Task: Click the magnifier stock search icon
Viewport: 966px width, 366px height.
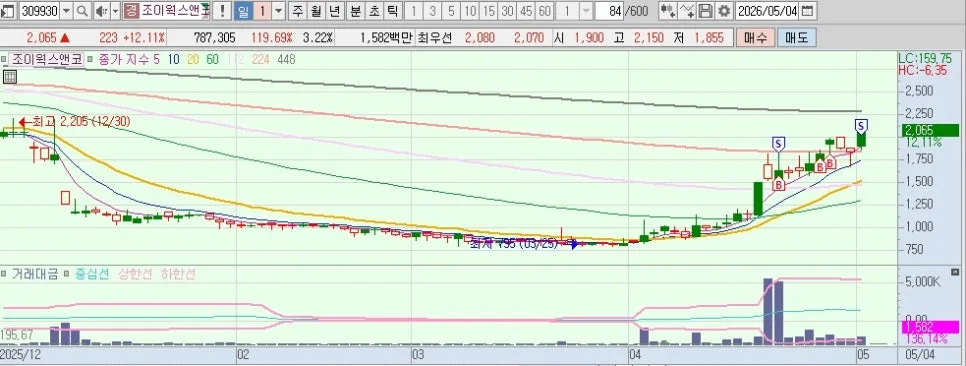Action: click(82, 10)
